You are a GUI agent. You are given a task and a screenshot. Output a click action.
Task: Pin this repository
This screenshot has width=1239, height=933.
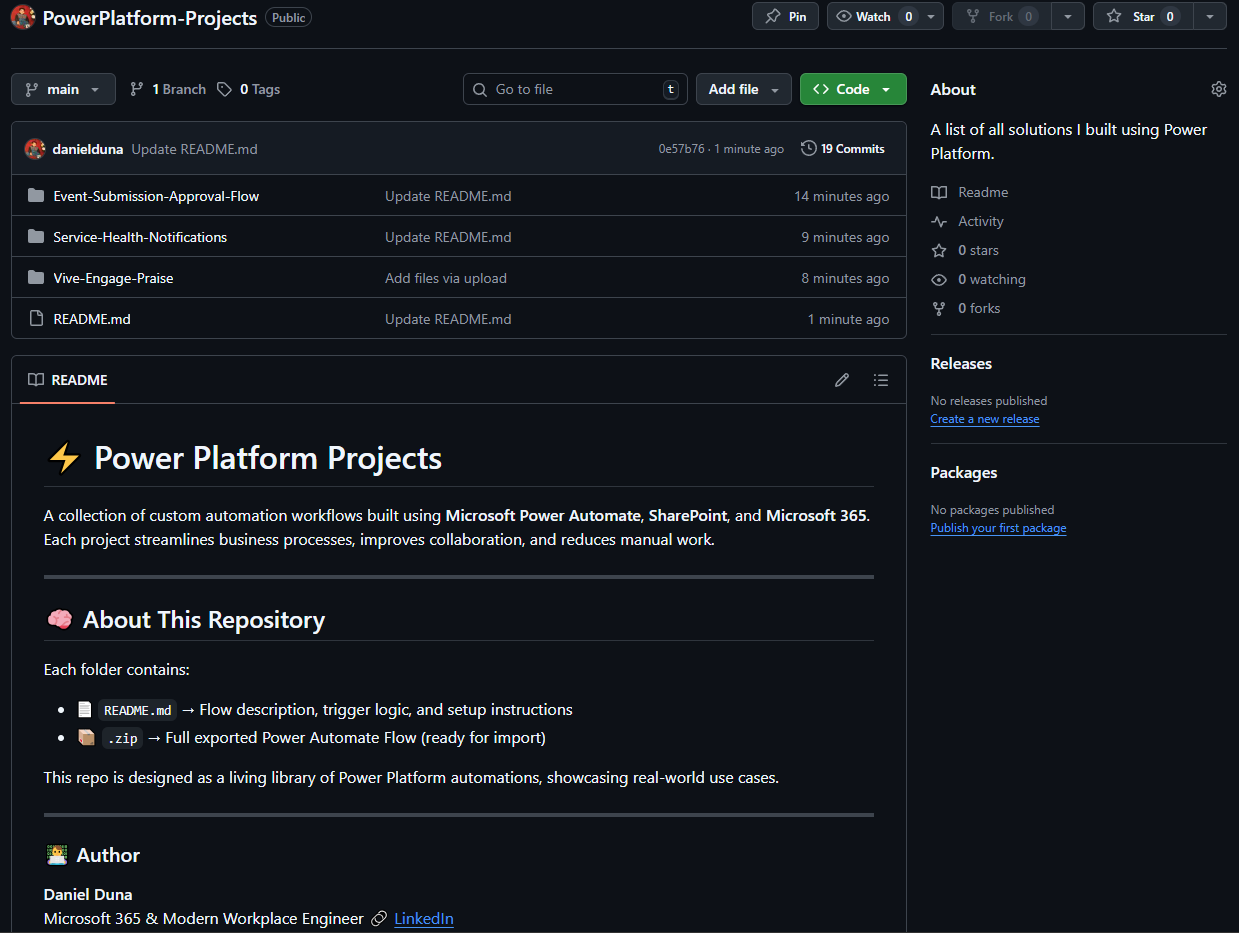(785, 16)
